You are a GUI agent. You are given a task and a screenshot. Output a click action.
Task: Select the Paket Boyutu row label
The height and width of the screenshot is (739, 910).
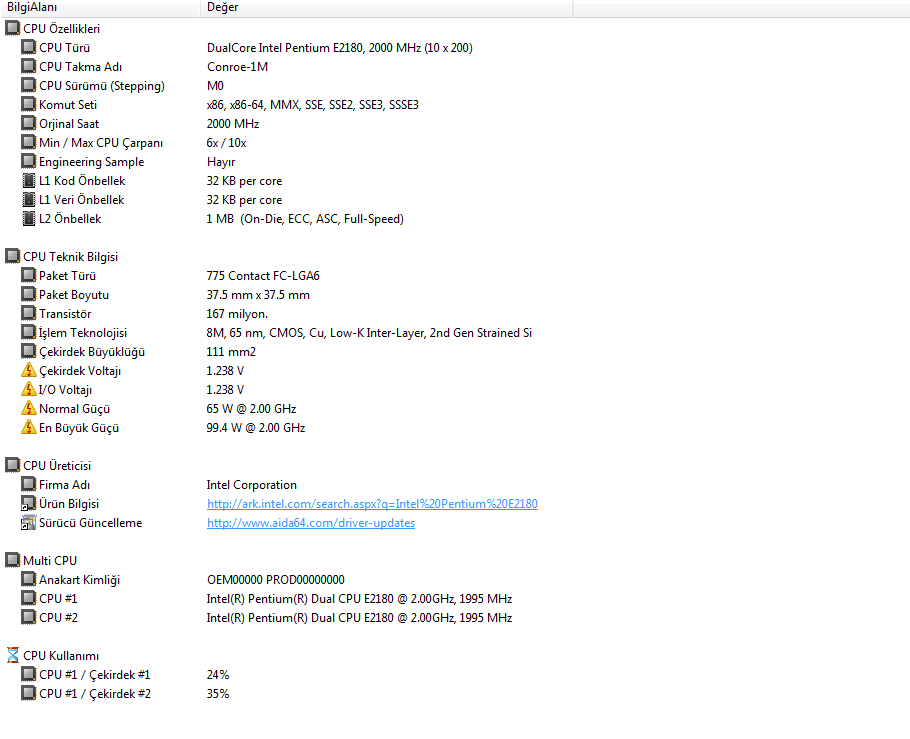pyautogui.click(x=74, y=295)
